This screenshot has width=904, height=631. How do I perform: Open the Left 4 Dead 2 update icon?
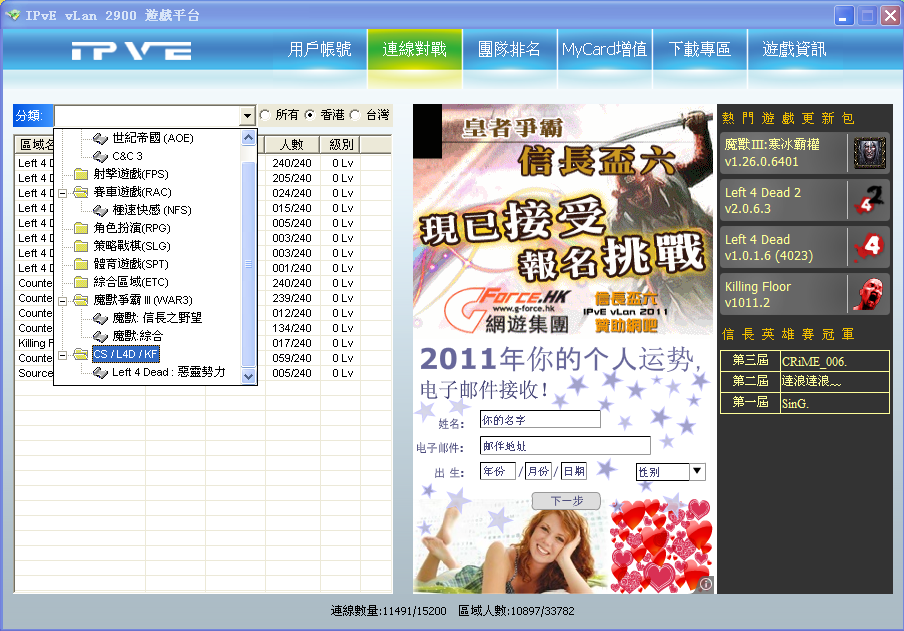tap(869, 200)
